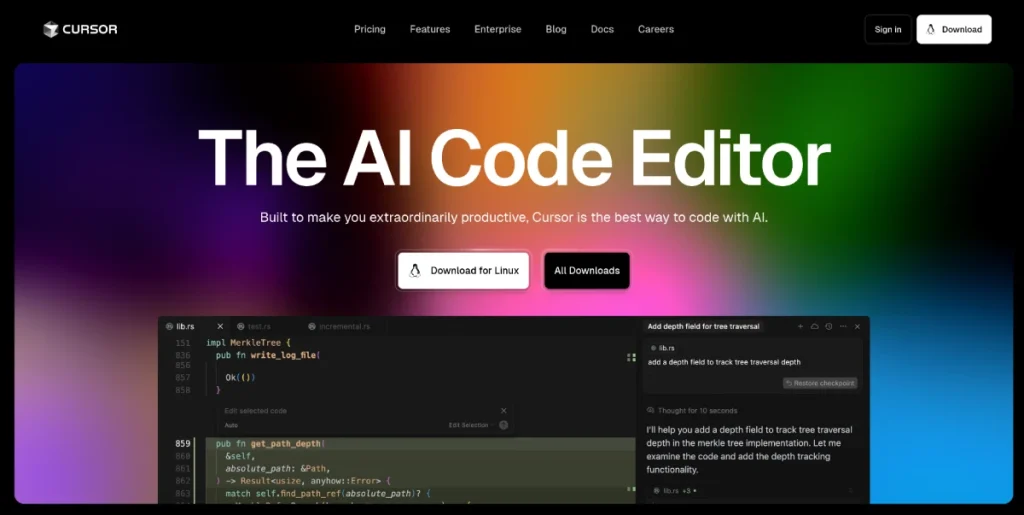
Task: Close the chat panel
Action: pyautogui.click(x=857, y=326)
